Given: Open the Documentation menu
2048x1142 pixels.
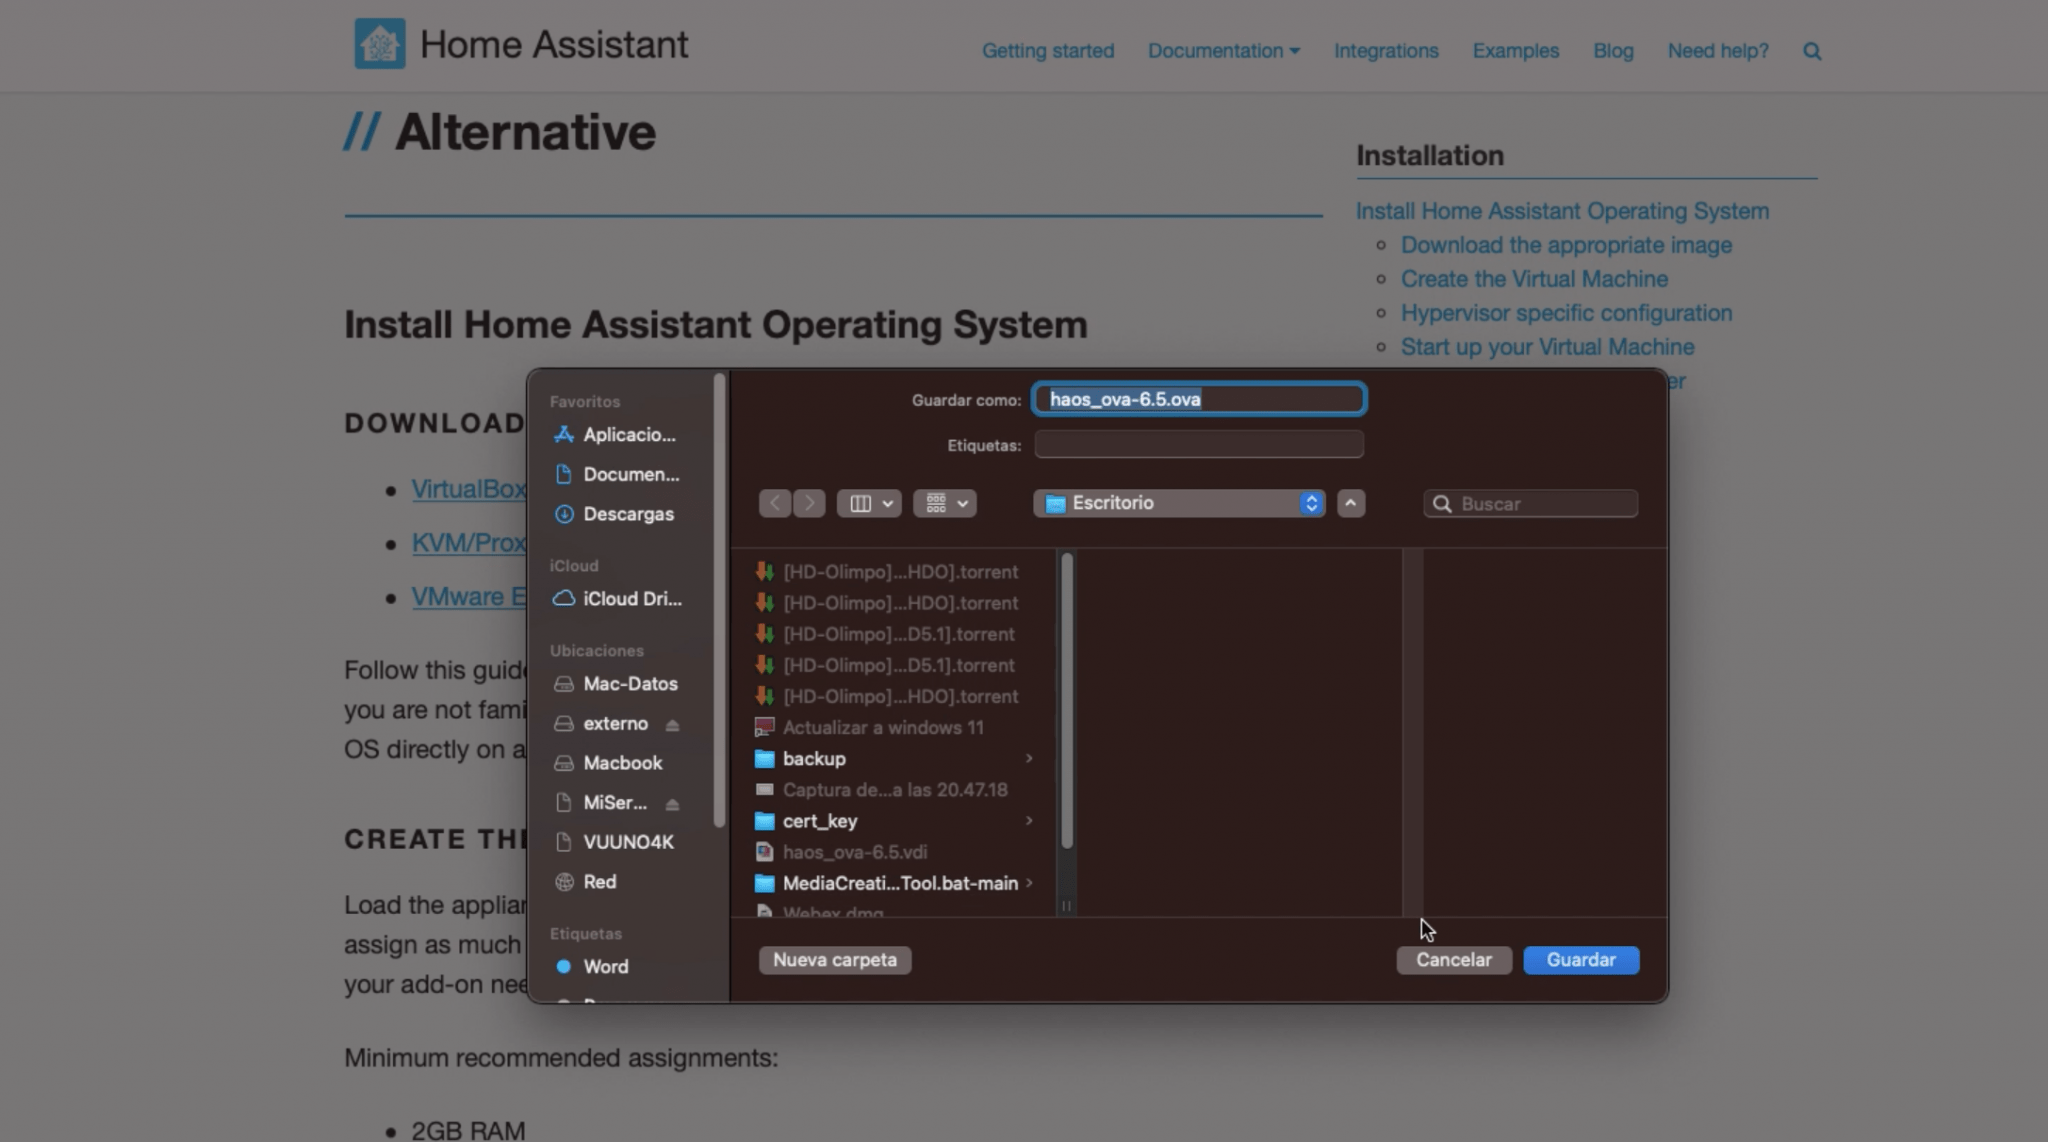Looking at the screenshot, I should [1224, 51].
